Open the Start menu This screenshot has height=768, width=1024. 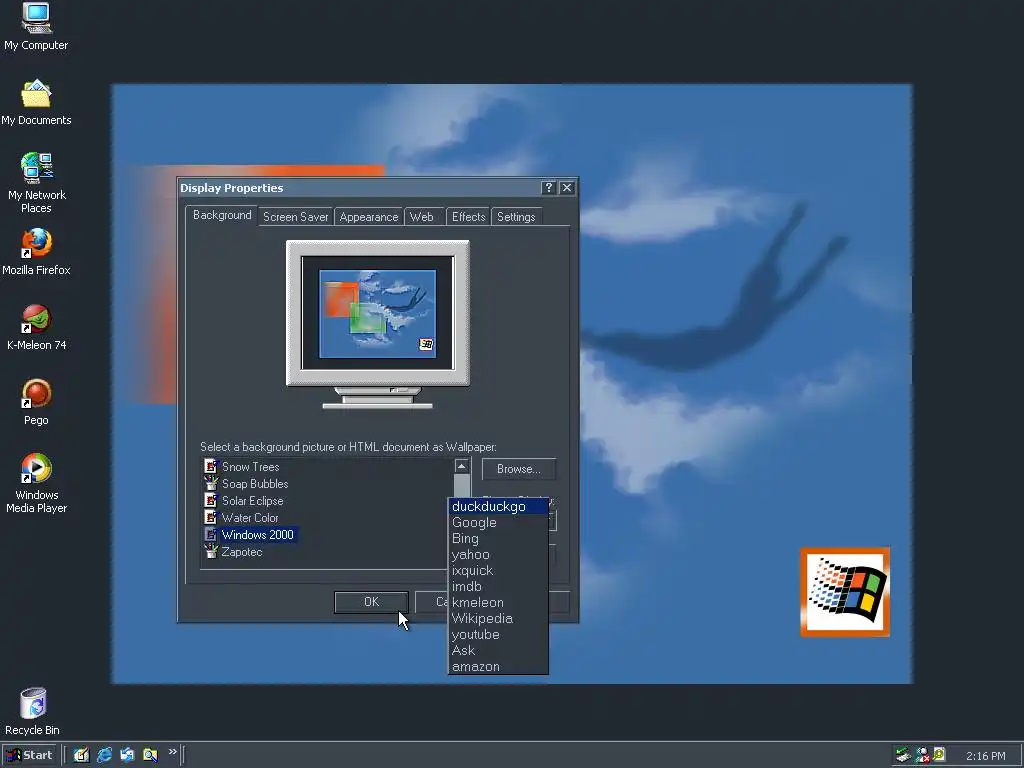pos(30,755)
